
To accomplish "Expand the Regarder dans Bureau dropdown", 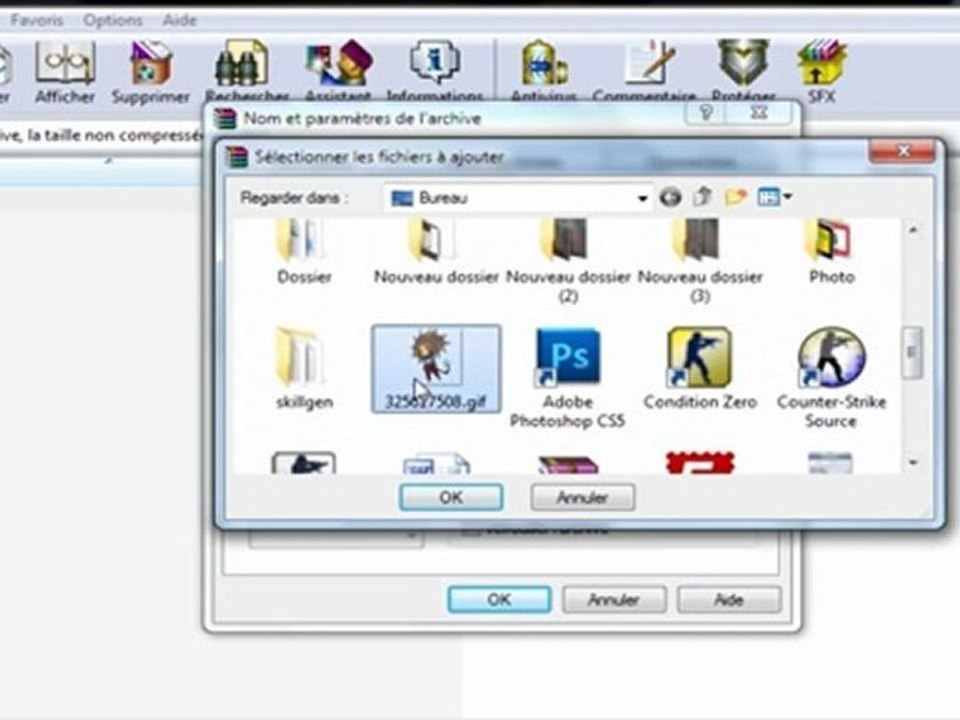I will 642,198.
